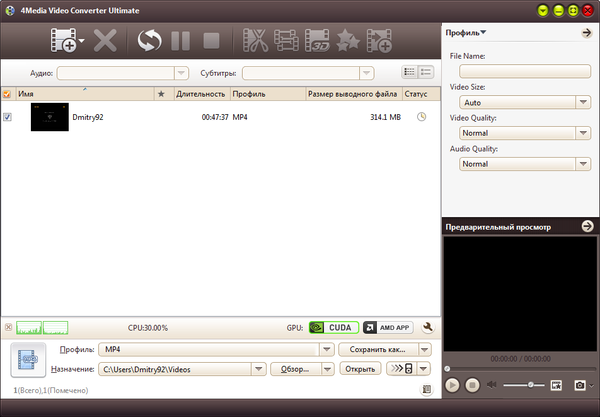The height and width of the screenshot is (417, 600).
Task: Open settings with the wrench icon
Action: click(428, 327)
